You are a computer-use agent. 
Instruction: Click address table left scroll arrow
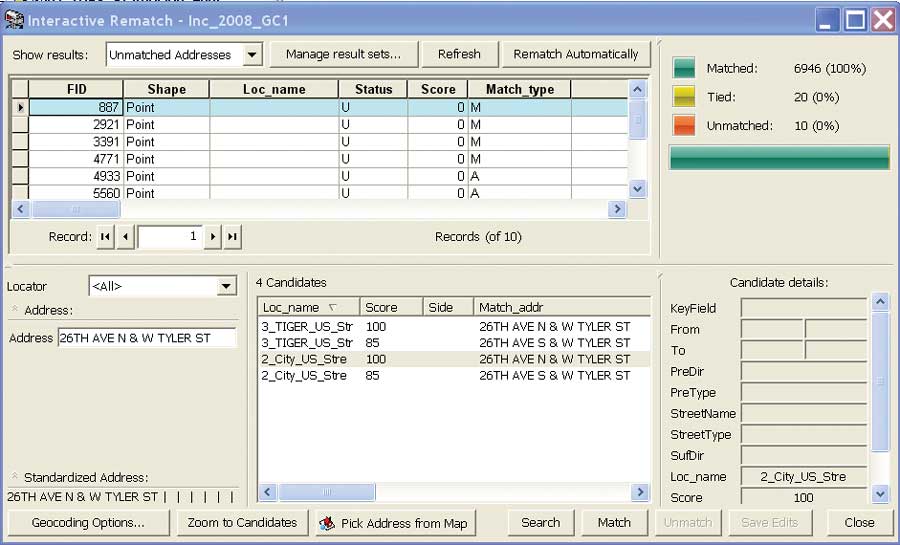click(21, 209)
